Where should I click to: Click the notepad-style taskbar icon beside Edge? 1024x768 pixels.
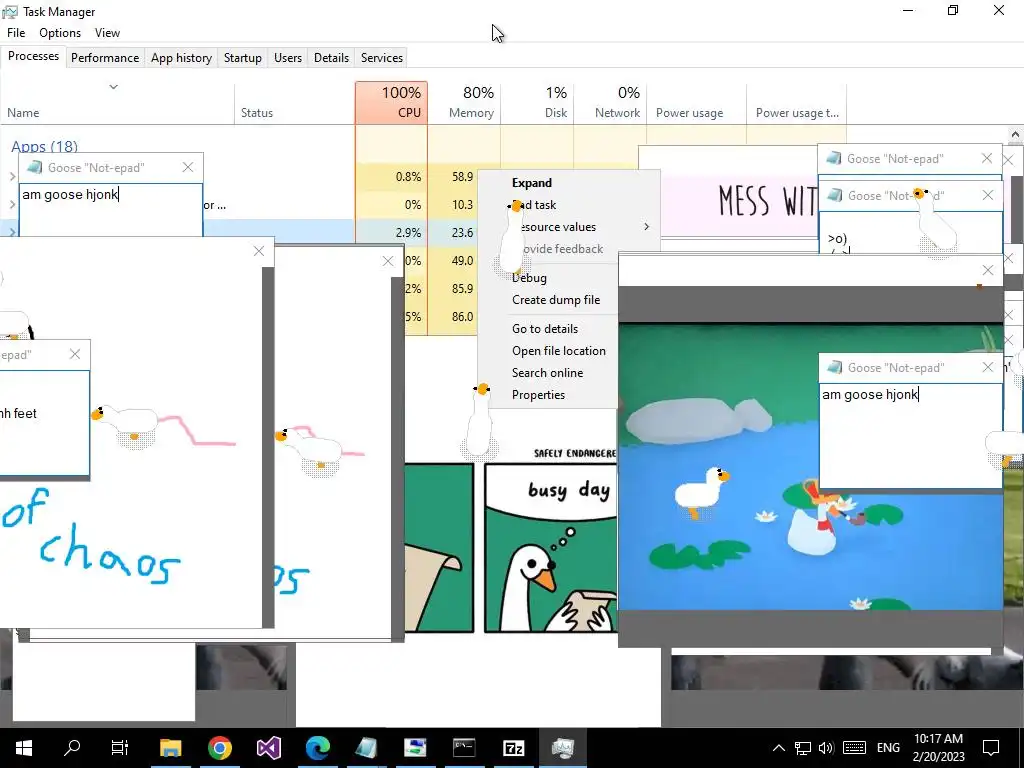click(366, 748)
